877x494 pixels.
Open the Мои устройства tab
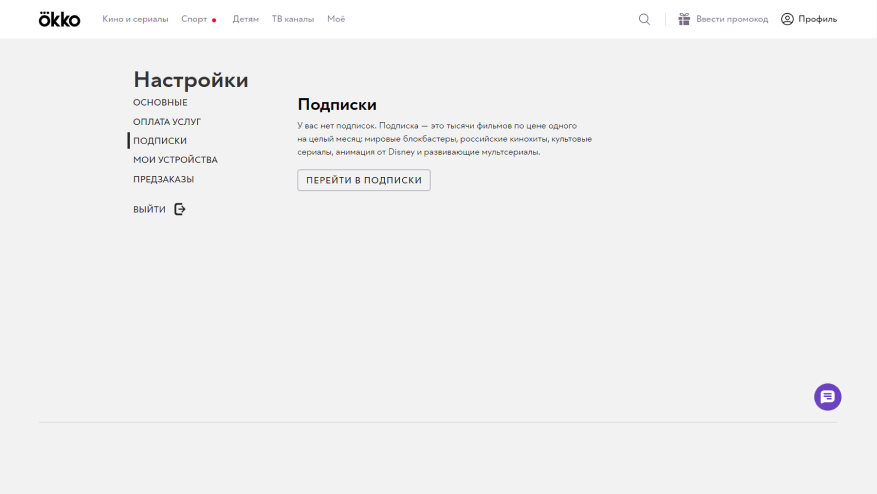click(175, 160)
